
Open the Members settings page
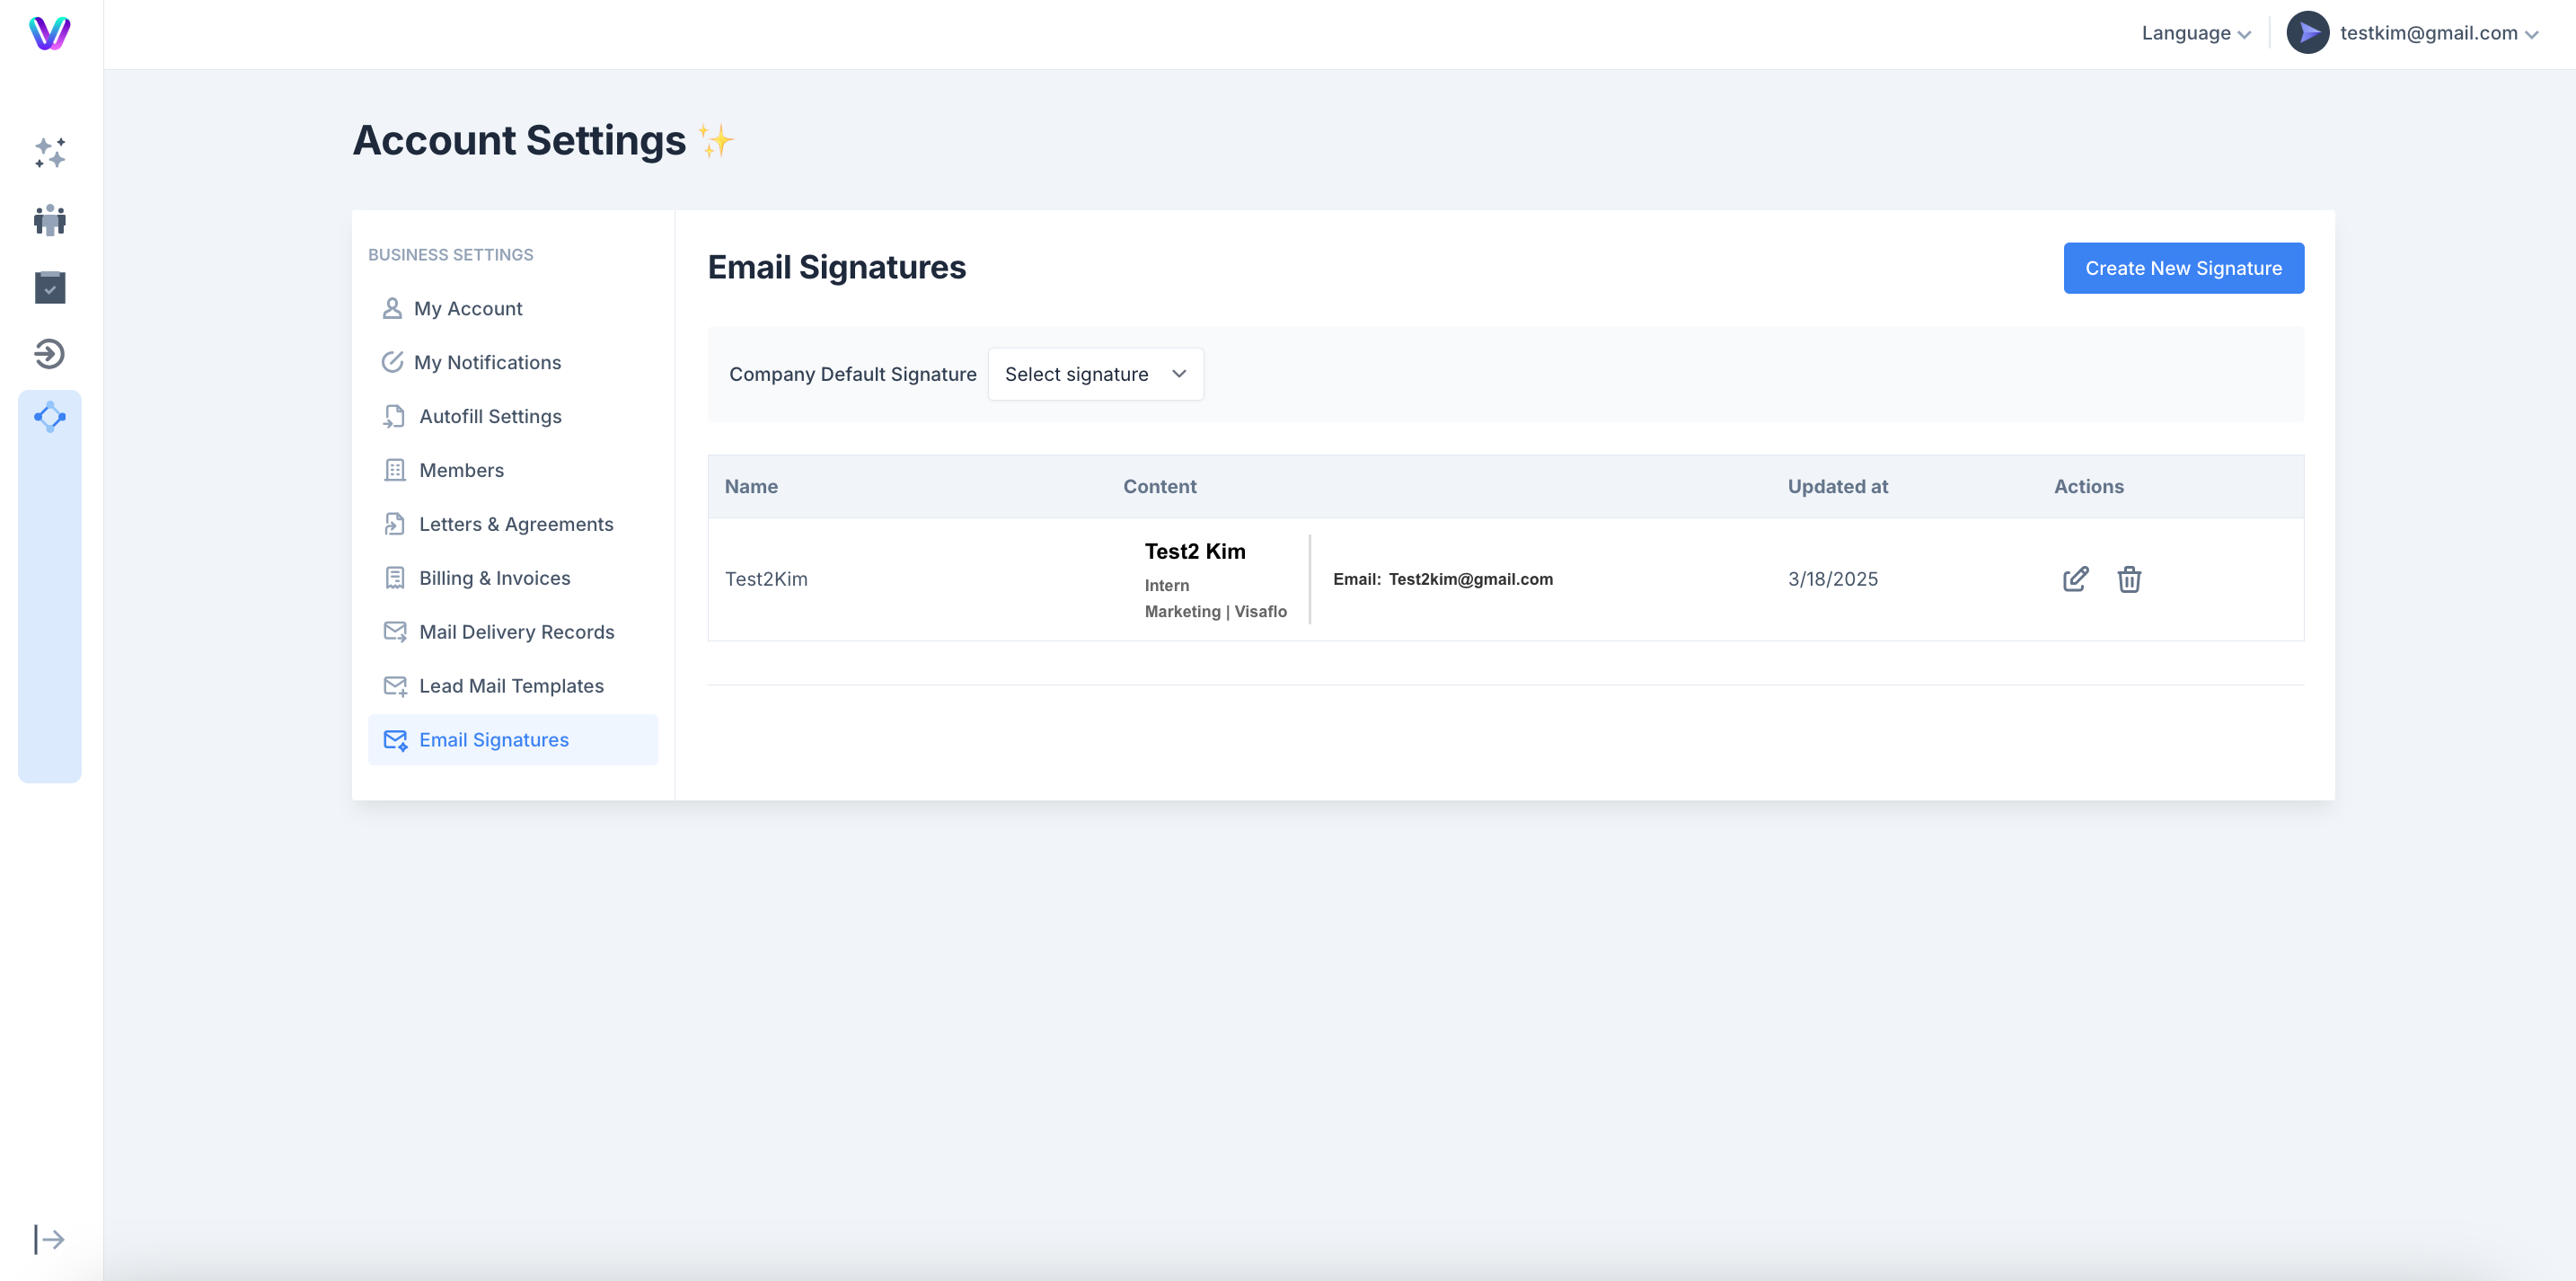(513, 470)
